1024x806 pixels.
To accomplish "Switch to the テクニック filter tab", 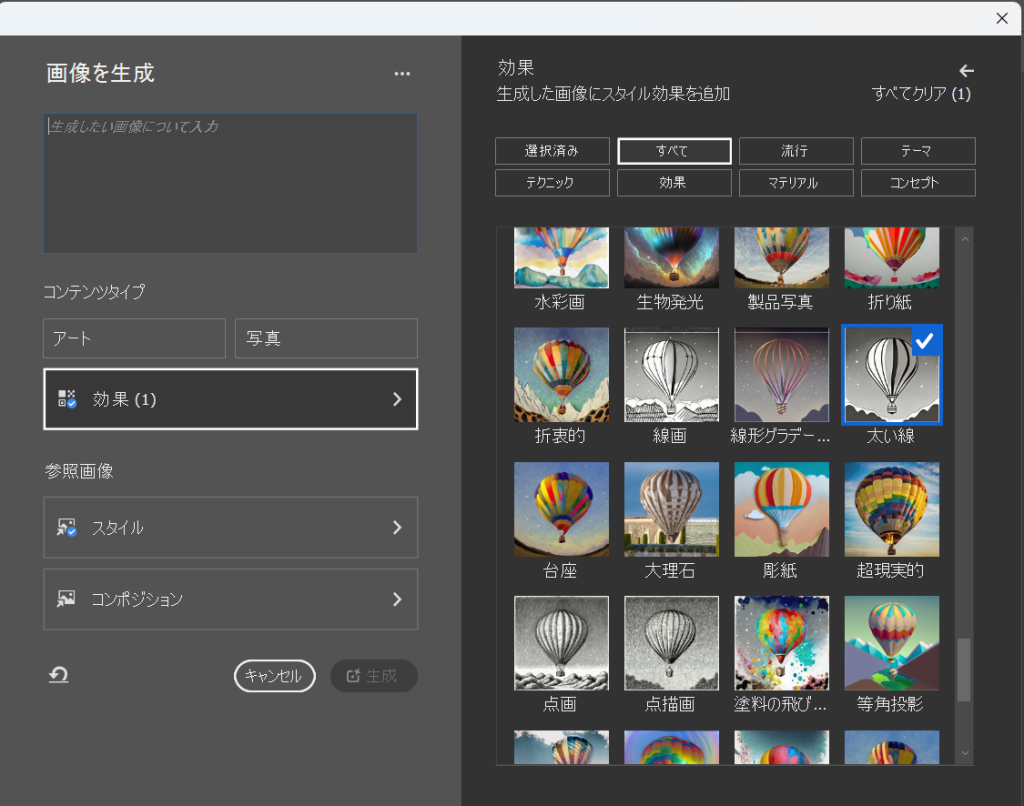I will point(551,183).
